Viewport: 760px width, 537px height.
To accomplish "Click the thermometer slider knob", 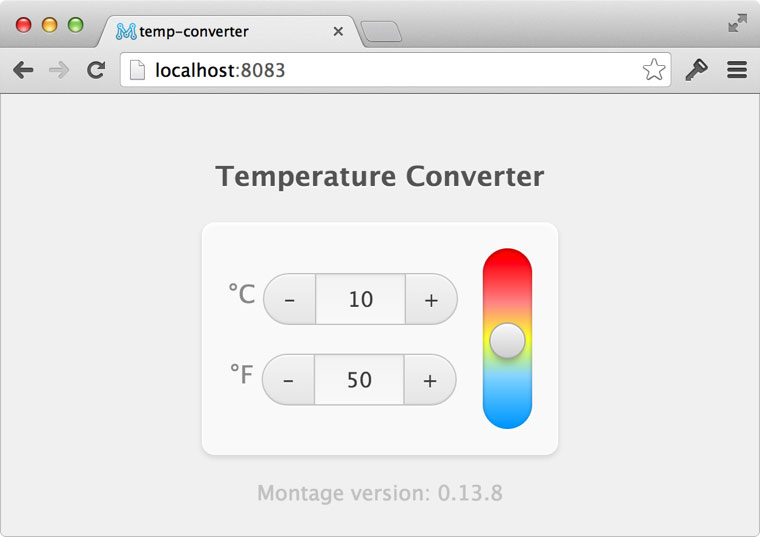I will 507,341.
